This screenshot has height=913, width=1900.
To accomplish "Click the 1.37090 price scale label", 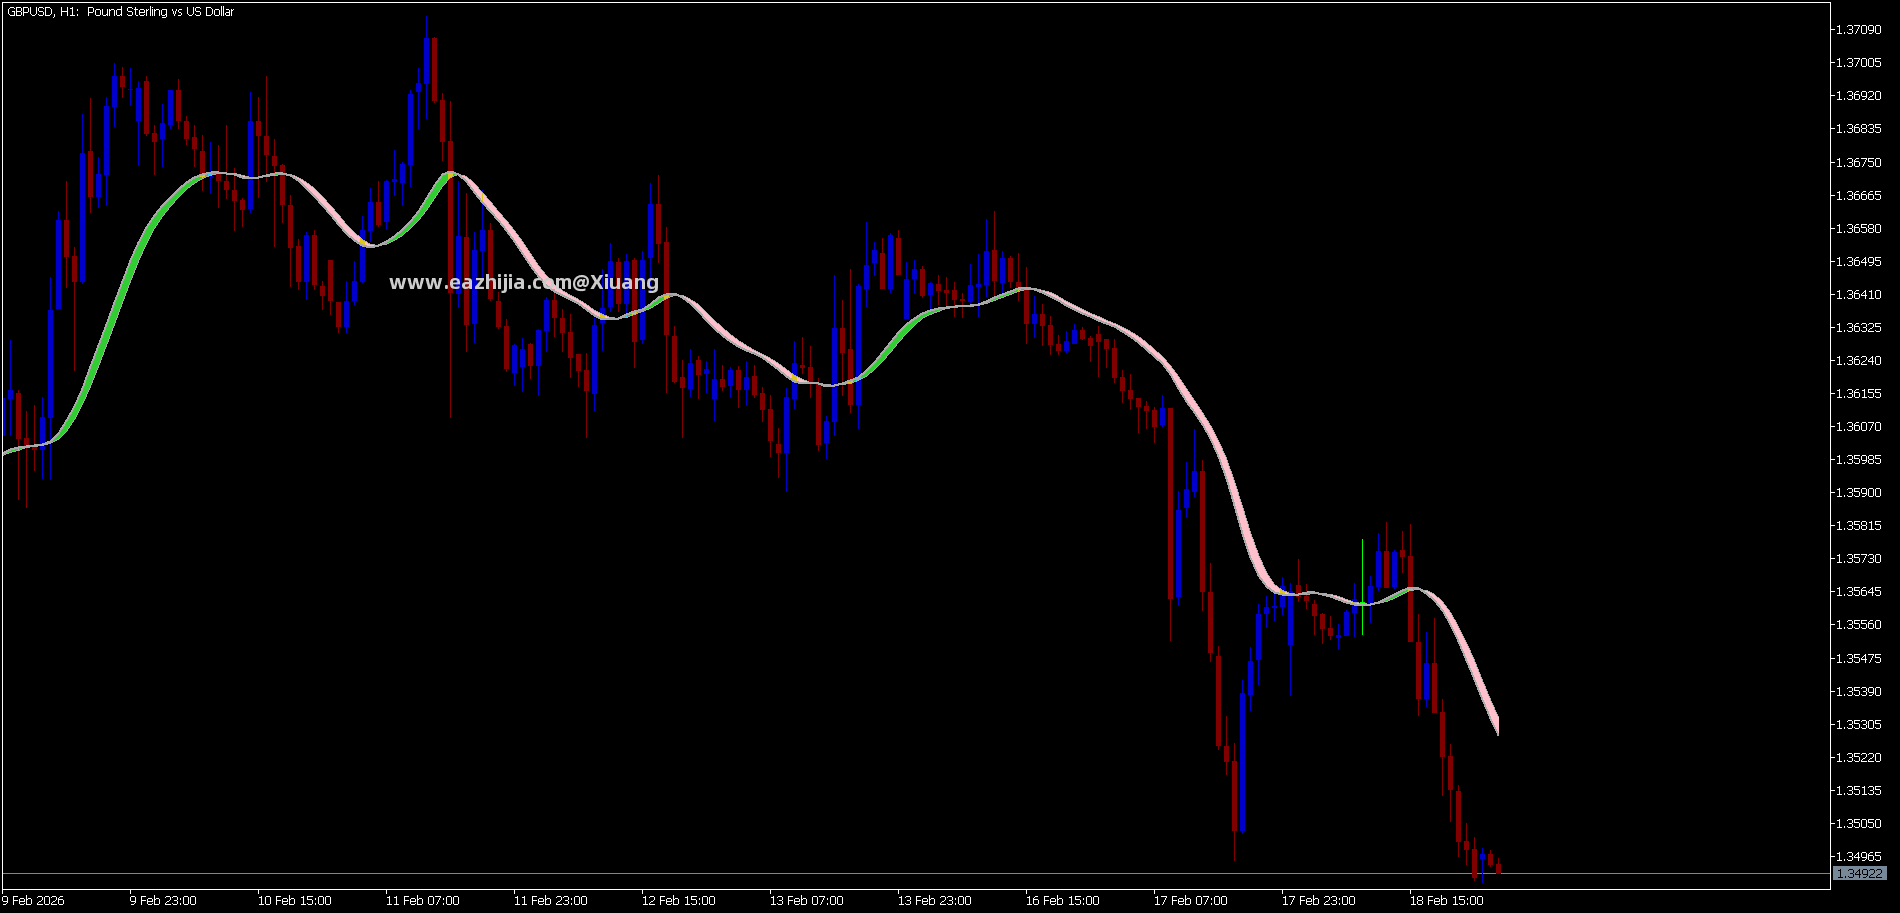I will click(x=1858, y=30).
